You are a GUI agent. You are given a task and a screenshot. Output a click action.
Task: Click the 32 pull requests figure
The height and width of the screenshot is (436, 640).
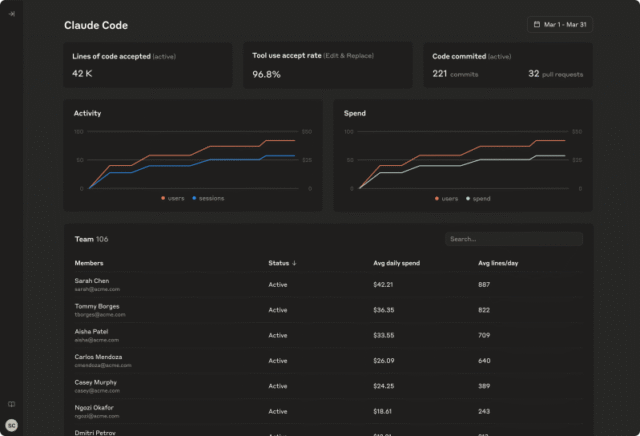pos(556,74)
